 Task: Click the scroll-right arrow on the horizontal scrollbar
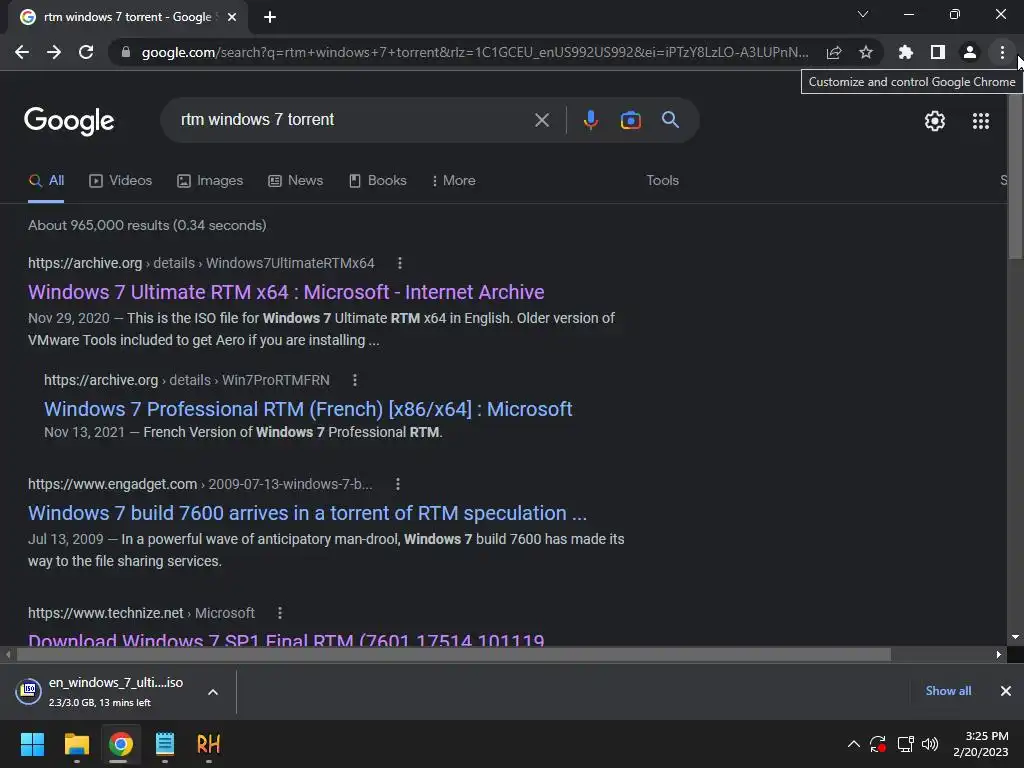tap(999, 654)
